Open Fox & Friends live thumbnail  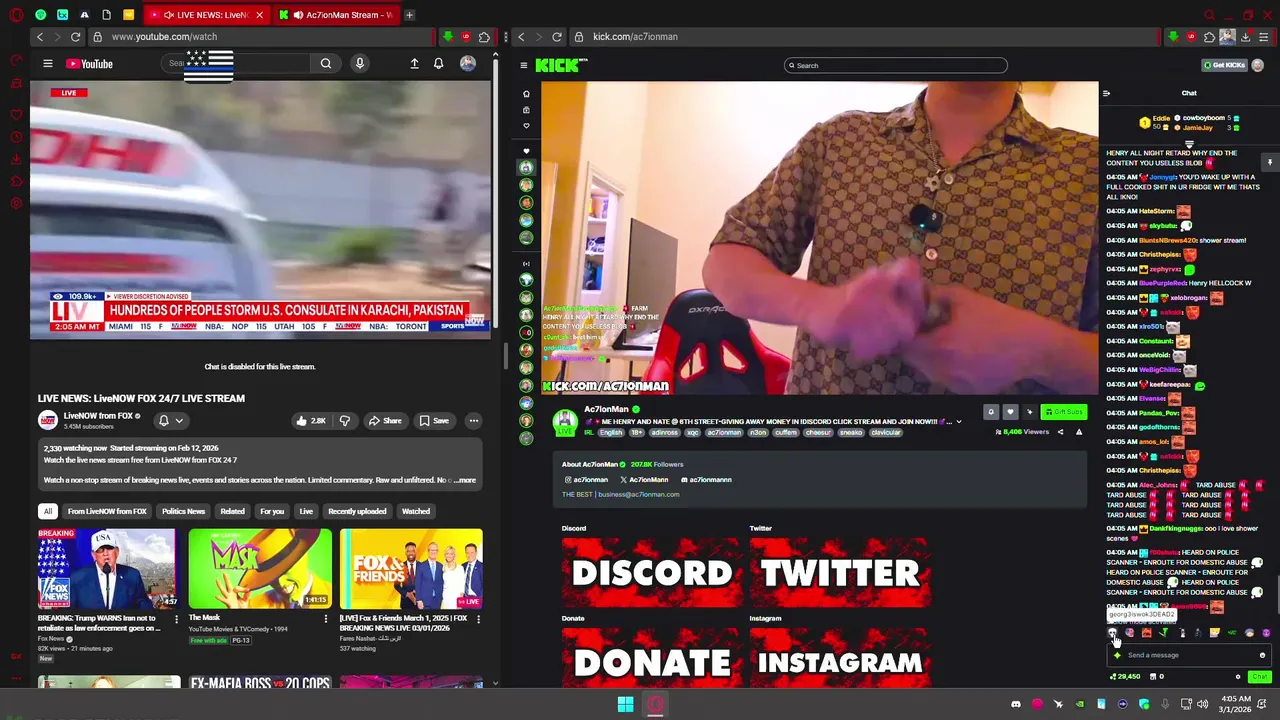click(411, 569)
